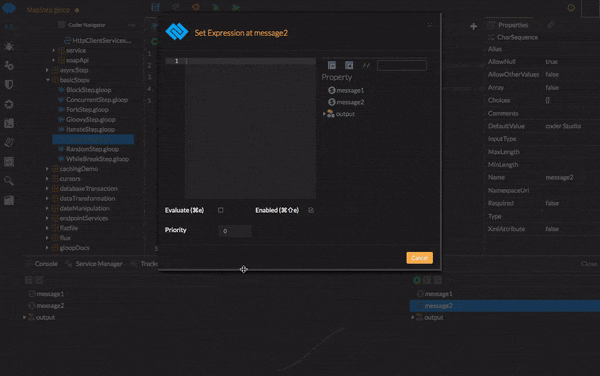This screenshot has width=600, height=376.
Task: Select the MapStep.gloop editor tab
Action: 49,10
